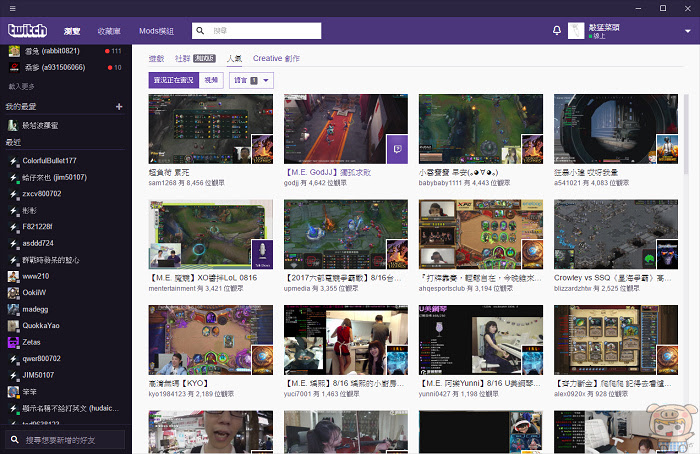This screenshot has height=454, width=700.
Task: Click StarCraft box art on blizzardzhtw stream
Action: 667,254
